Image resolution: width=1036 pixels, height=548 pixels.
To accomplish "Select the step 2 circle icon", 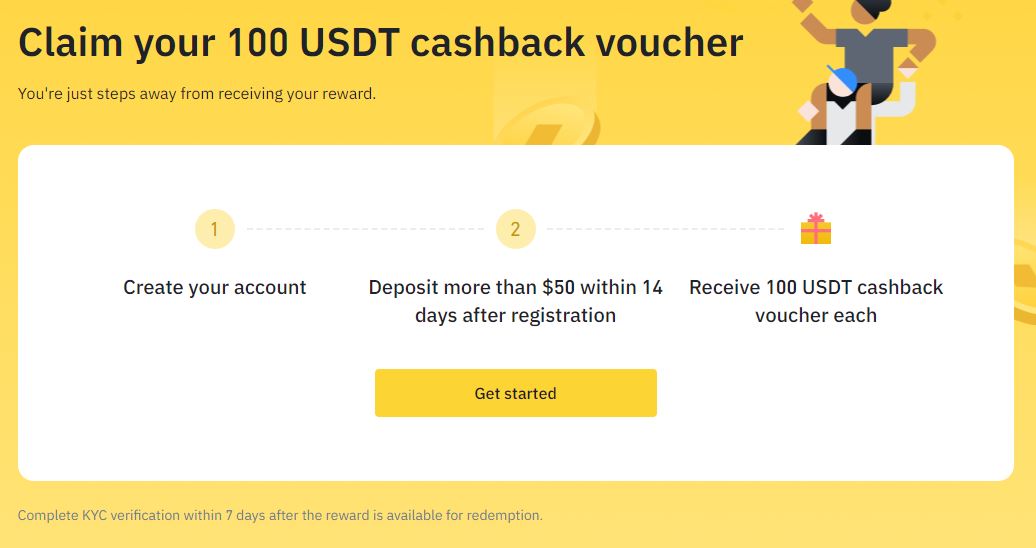I will point(515,229).
